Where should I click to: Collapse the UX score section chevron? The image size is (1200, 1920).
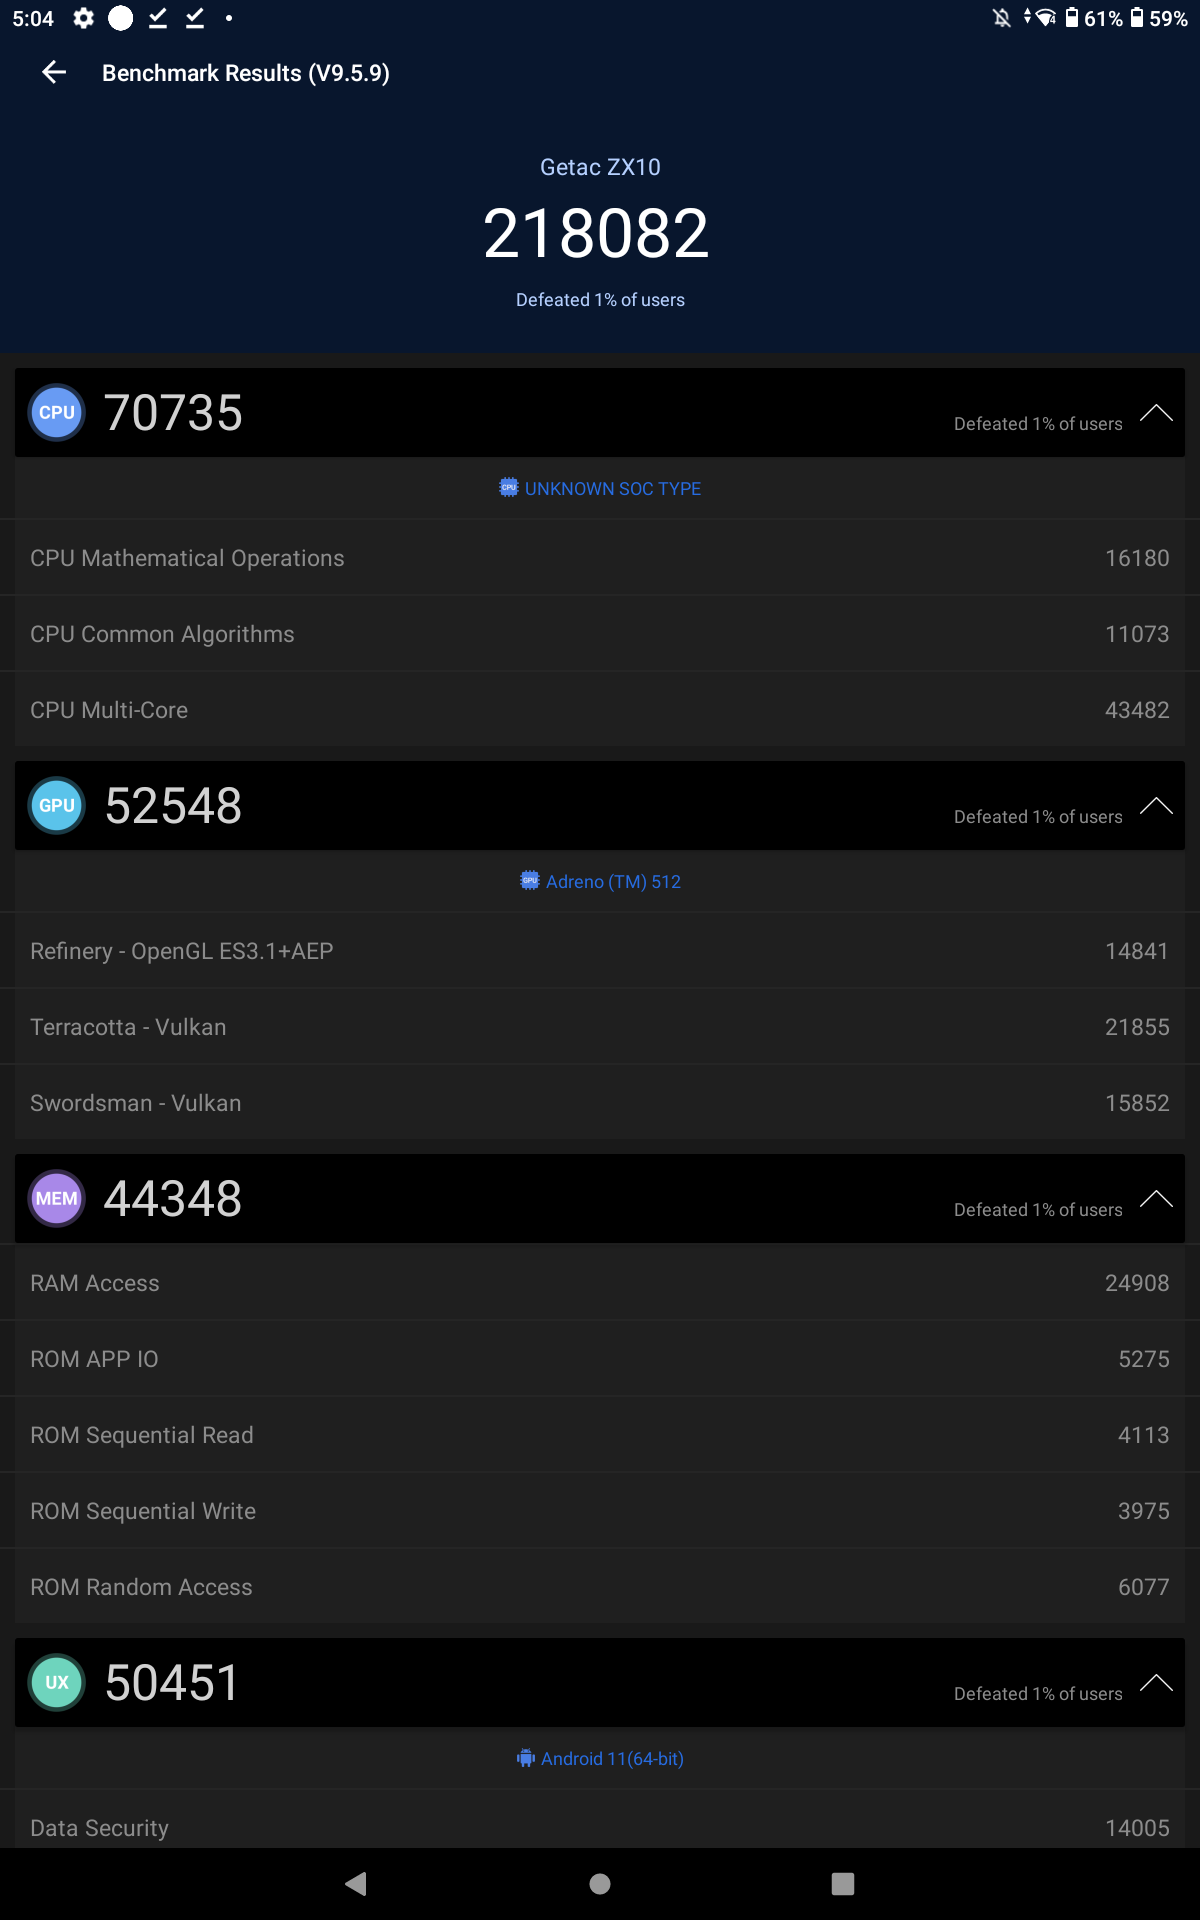(1156, 1683)
